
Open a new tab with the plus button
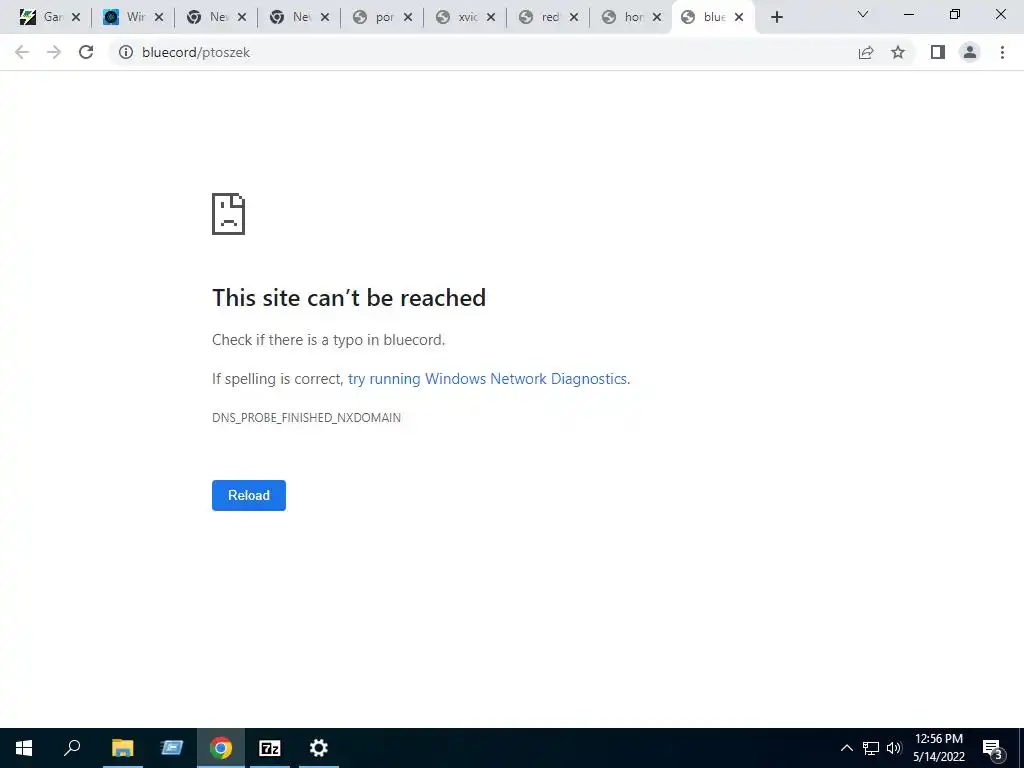(x=776, y=17)
